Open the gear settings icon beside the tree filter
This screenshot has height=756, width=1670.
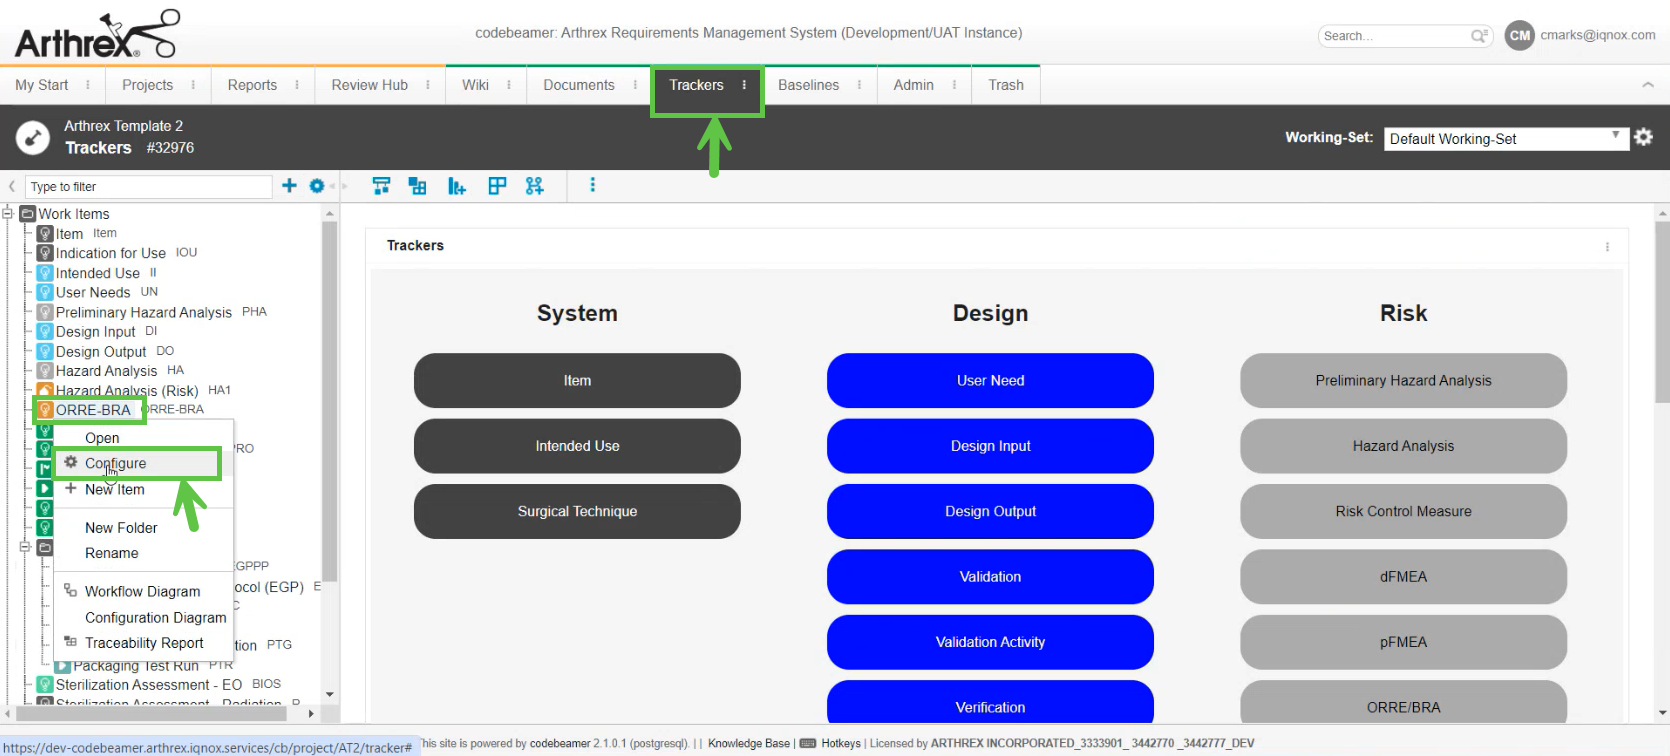[317, 186]
